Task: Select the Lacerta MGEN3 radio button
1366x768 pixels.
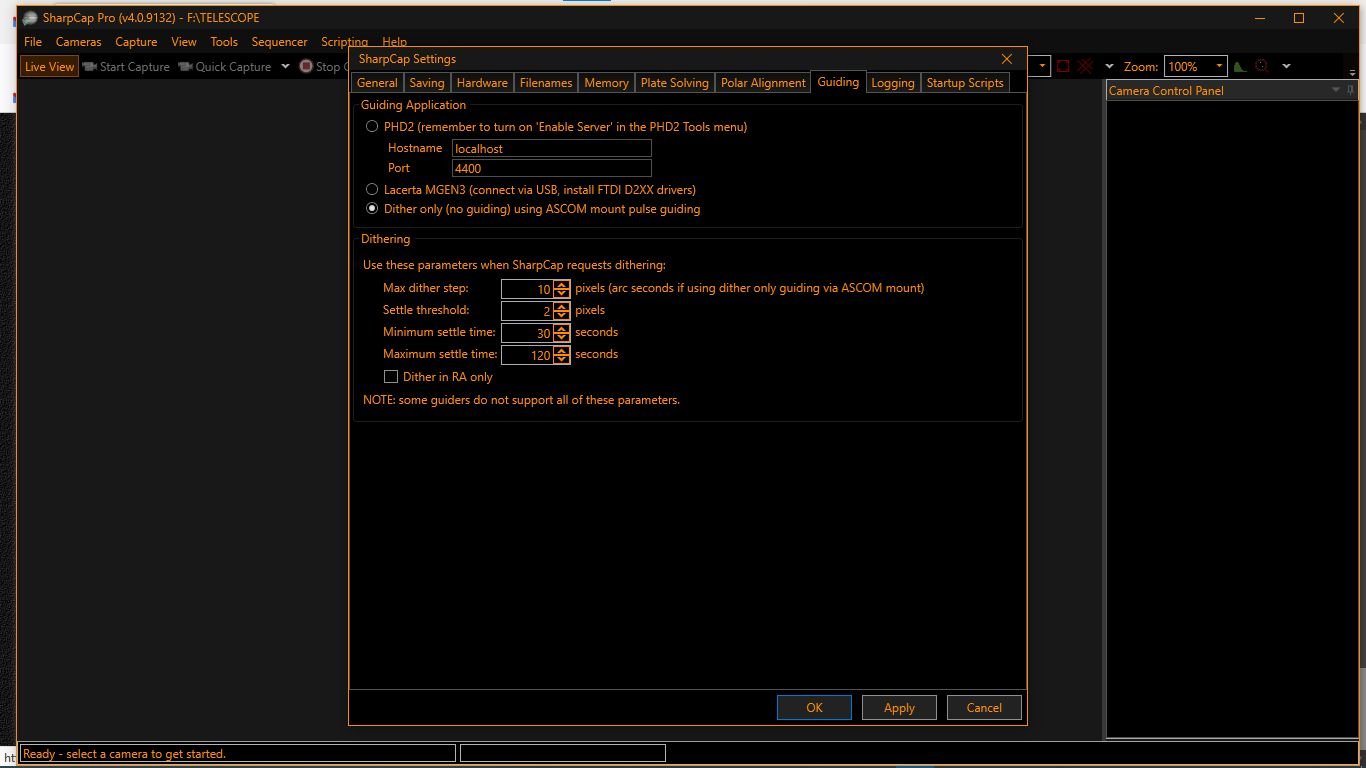Action: click(372, 189)
